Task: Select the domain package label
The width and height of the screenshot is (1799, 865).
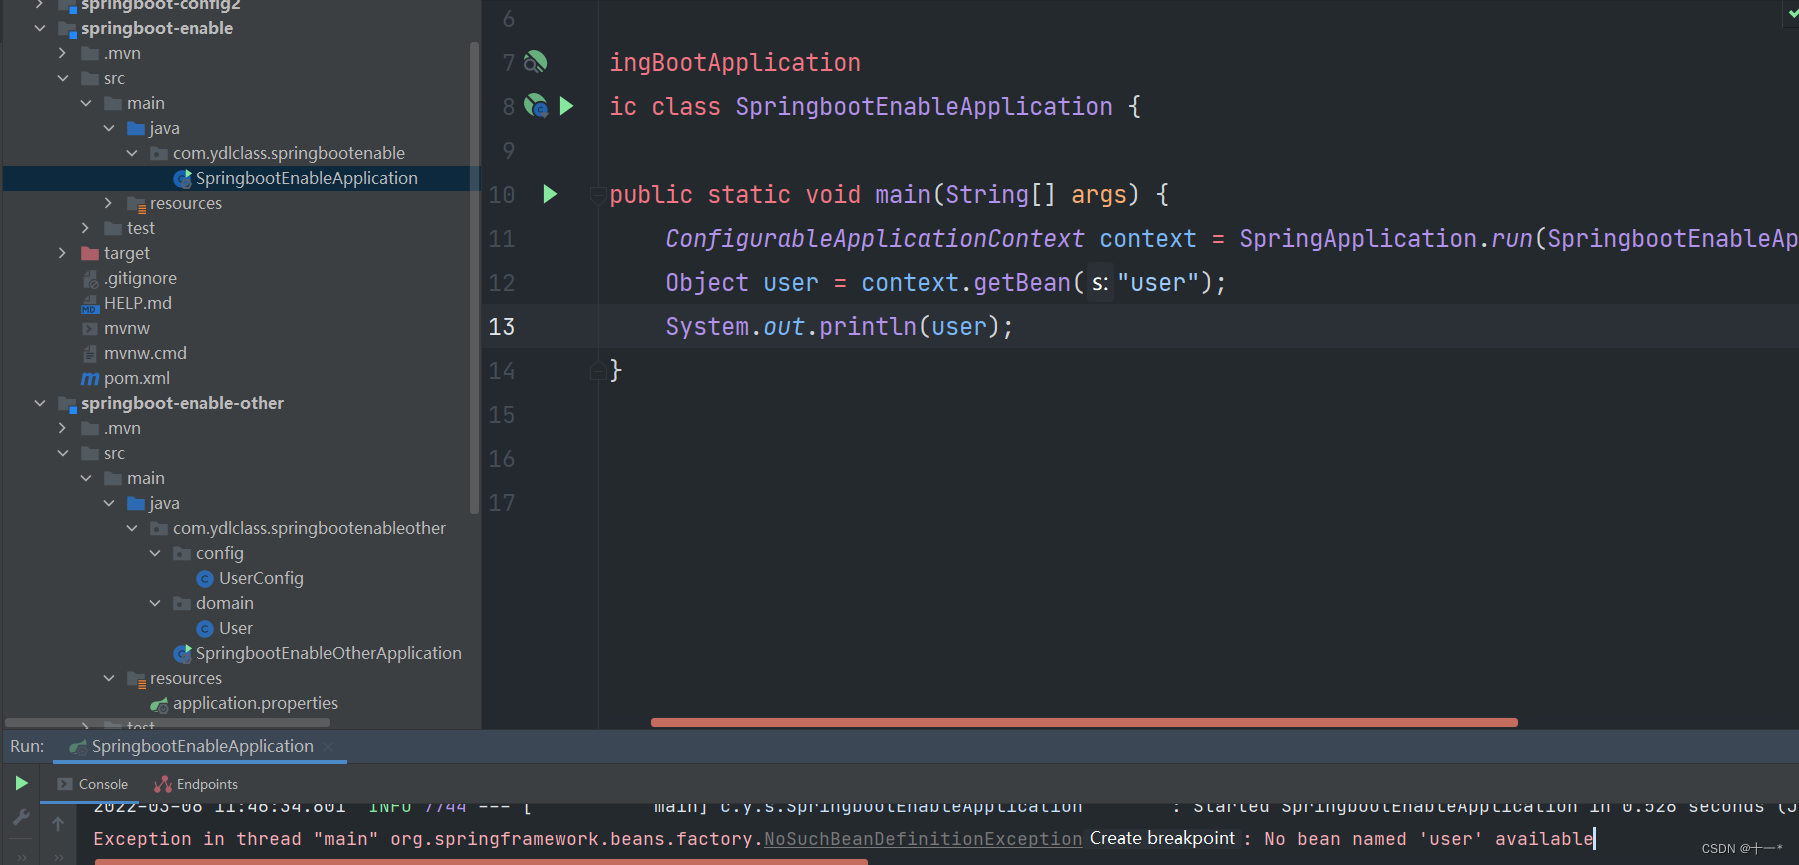Action: coord(225,603)
